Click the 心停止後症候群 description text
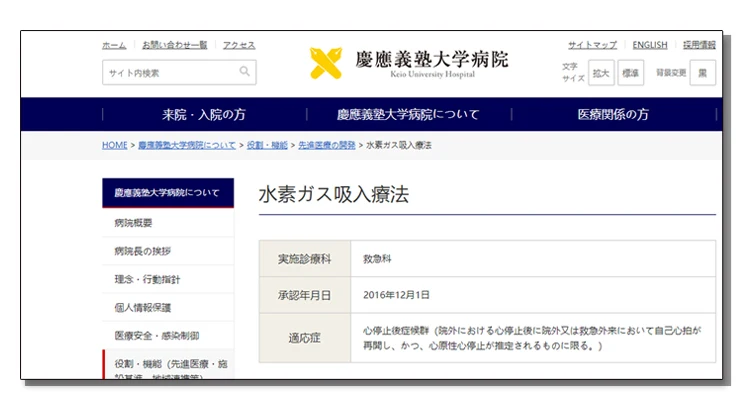The image size is (750, 414). point(532,338)
